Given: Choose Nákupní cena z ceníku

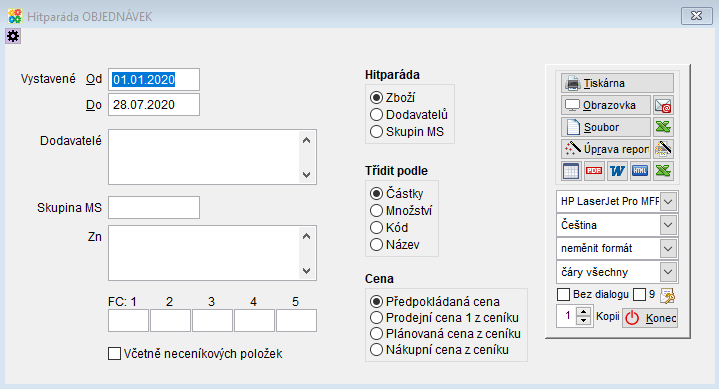Looking at the screenshot, I should click(439, 350).
